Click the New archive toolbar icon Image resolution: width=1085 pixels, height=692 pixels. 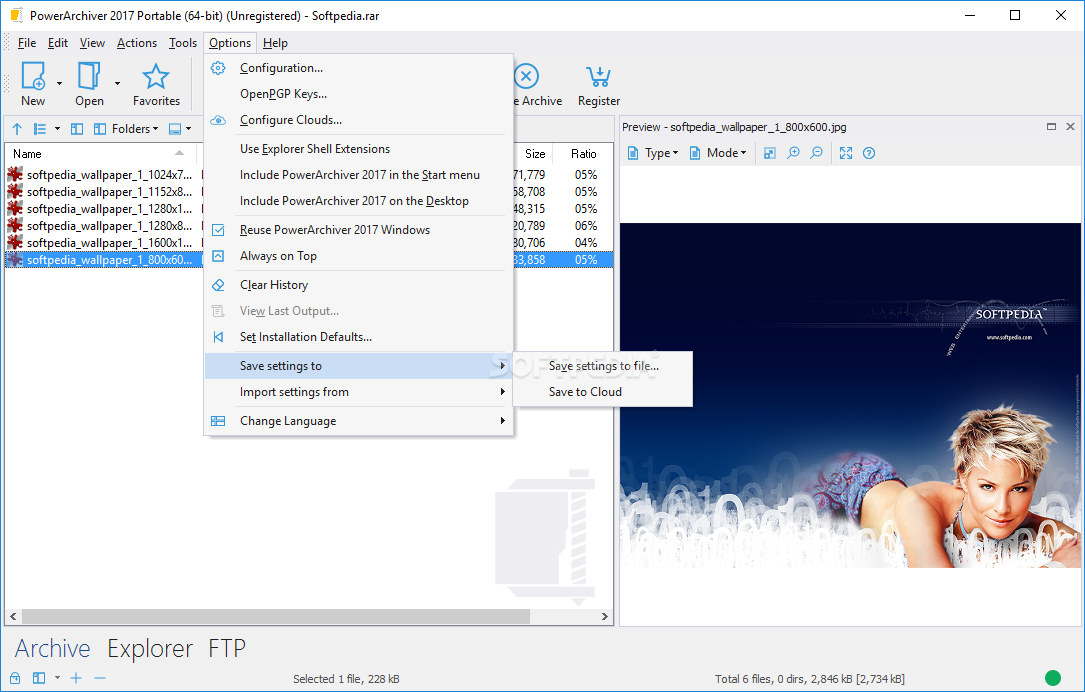pos(33,75)
